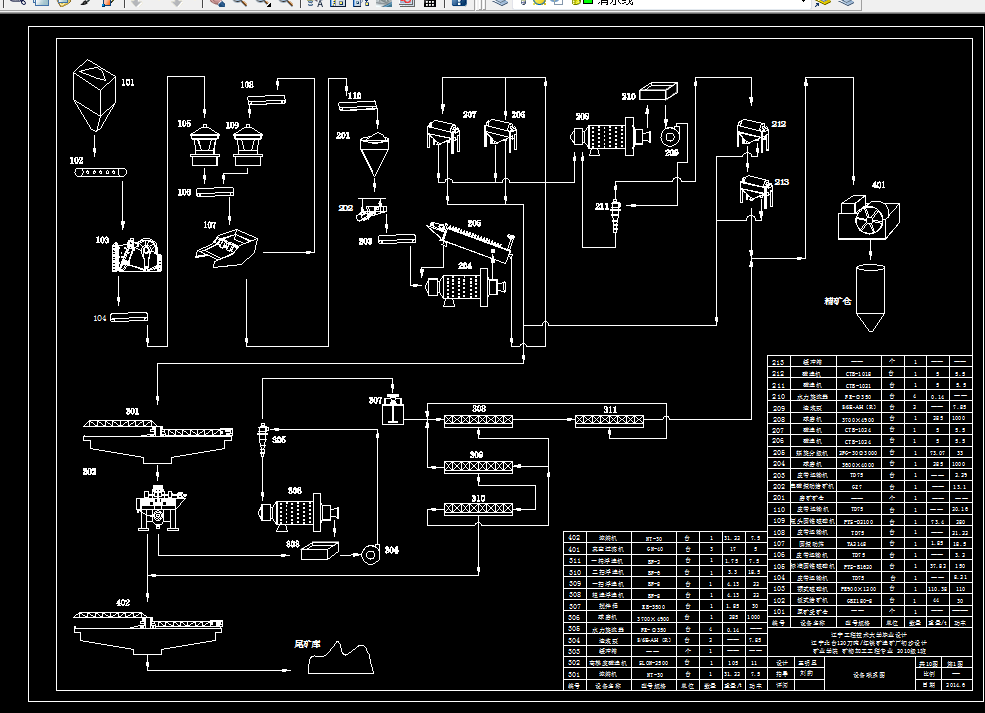Click the 第1张 cell in title block
Viewport: 985px width, 713px height.
pos(956,663)
